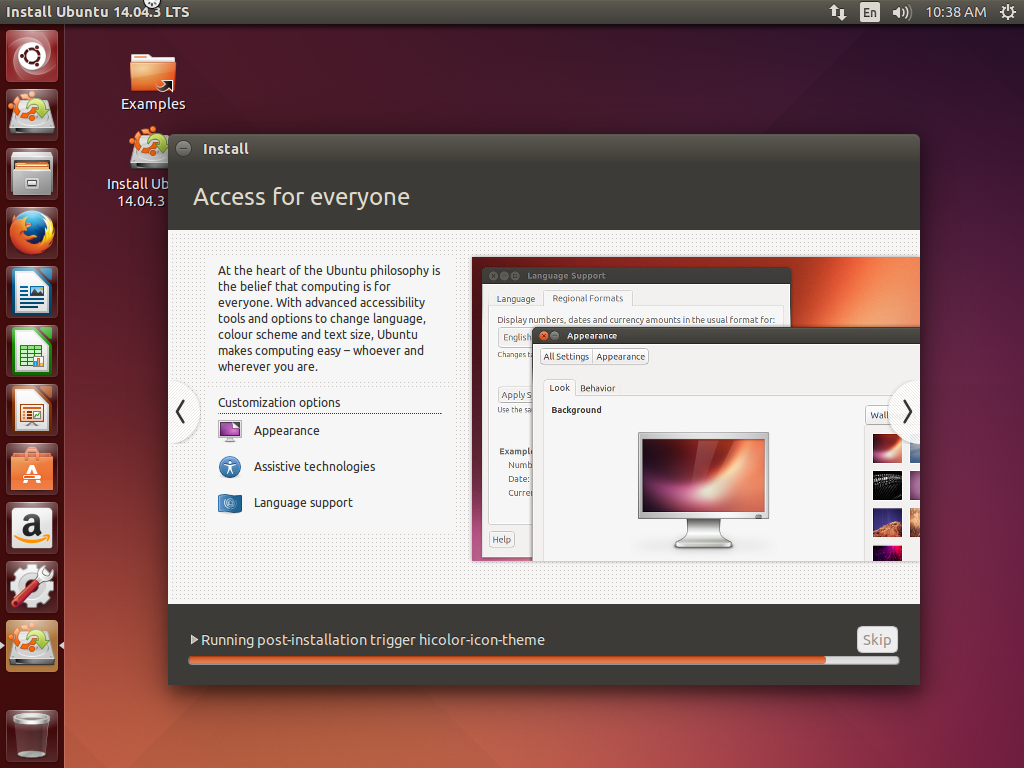Open System Settings wrench-and-gear icon
This screenshot has width=1024, height=768.
pyautogui.click(x=32, y=586)
